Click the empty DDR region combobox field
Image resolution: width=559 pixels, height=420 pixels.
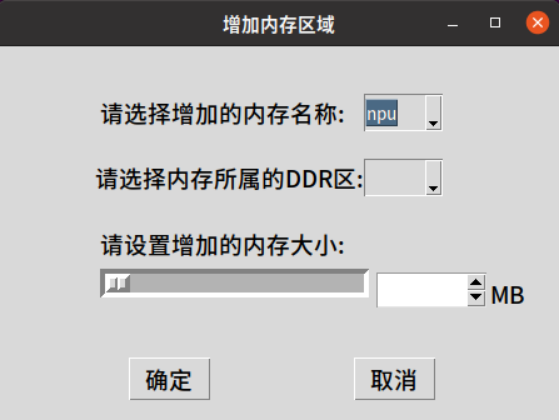(x=395, y=178)
